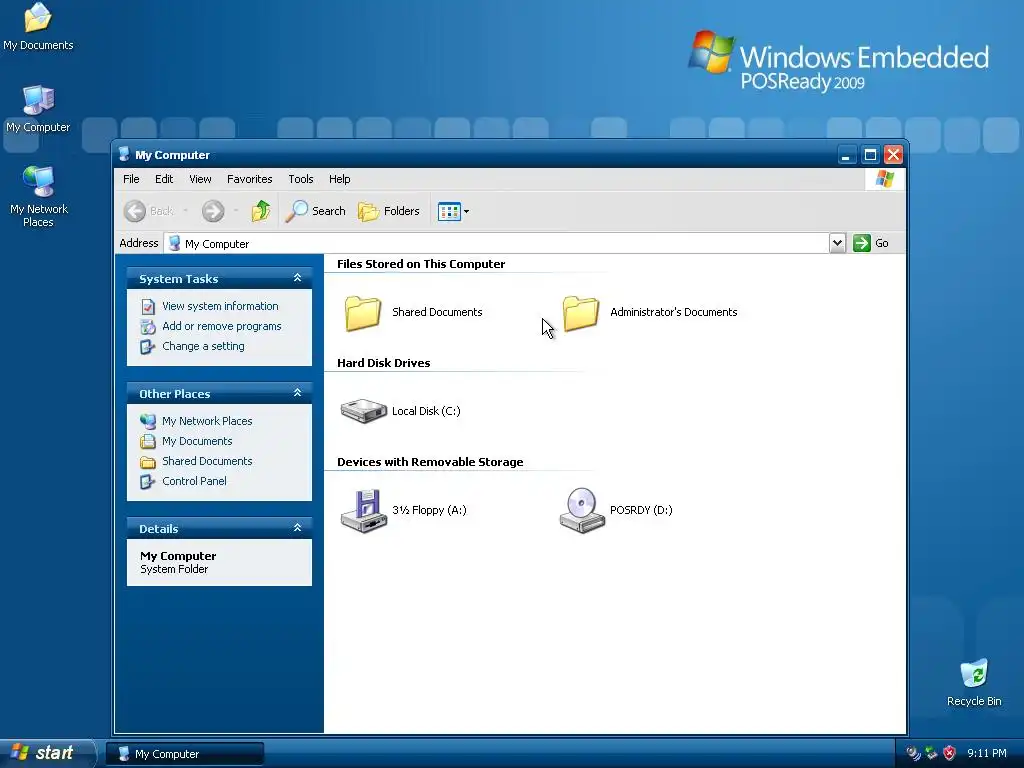The width and height of the screenshot is (1024, 768).
Task: Click the Start button
Action: [x=48, y=754]
